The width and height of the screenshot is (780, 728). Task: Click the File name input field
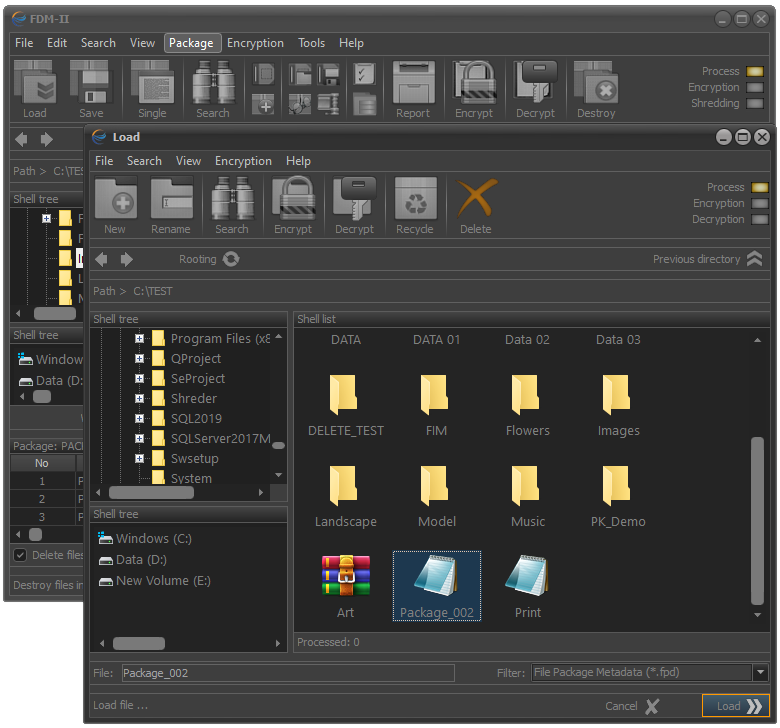pyautogui.click(x=288, y=673)
